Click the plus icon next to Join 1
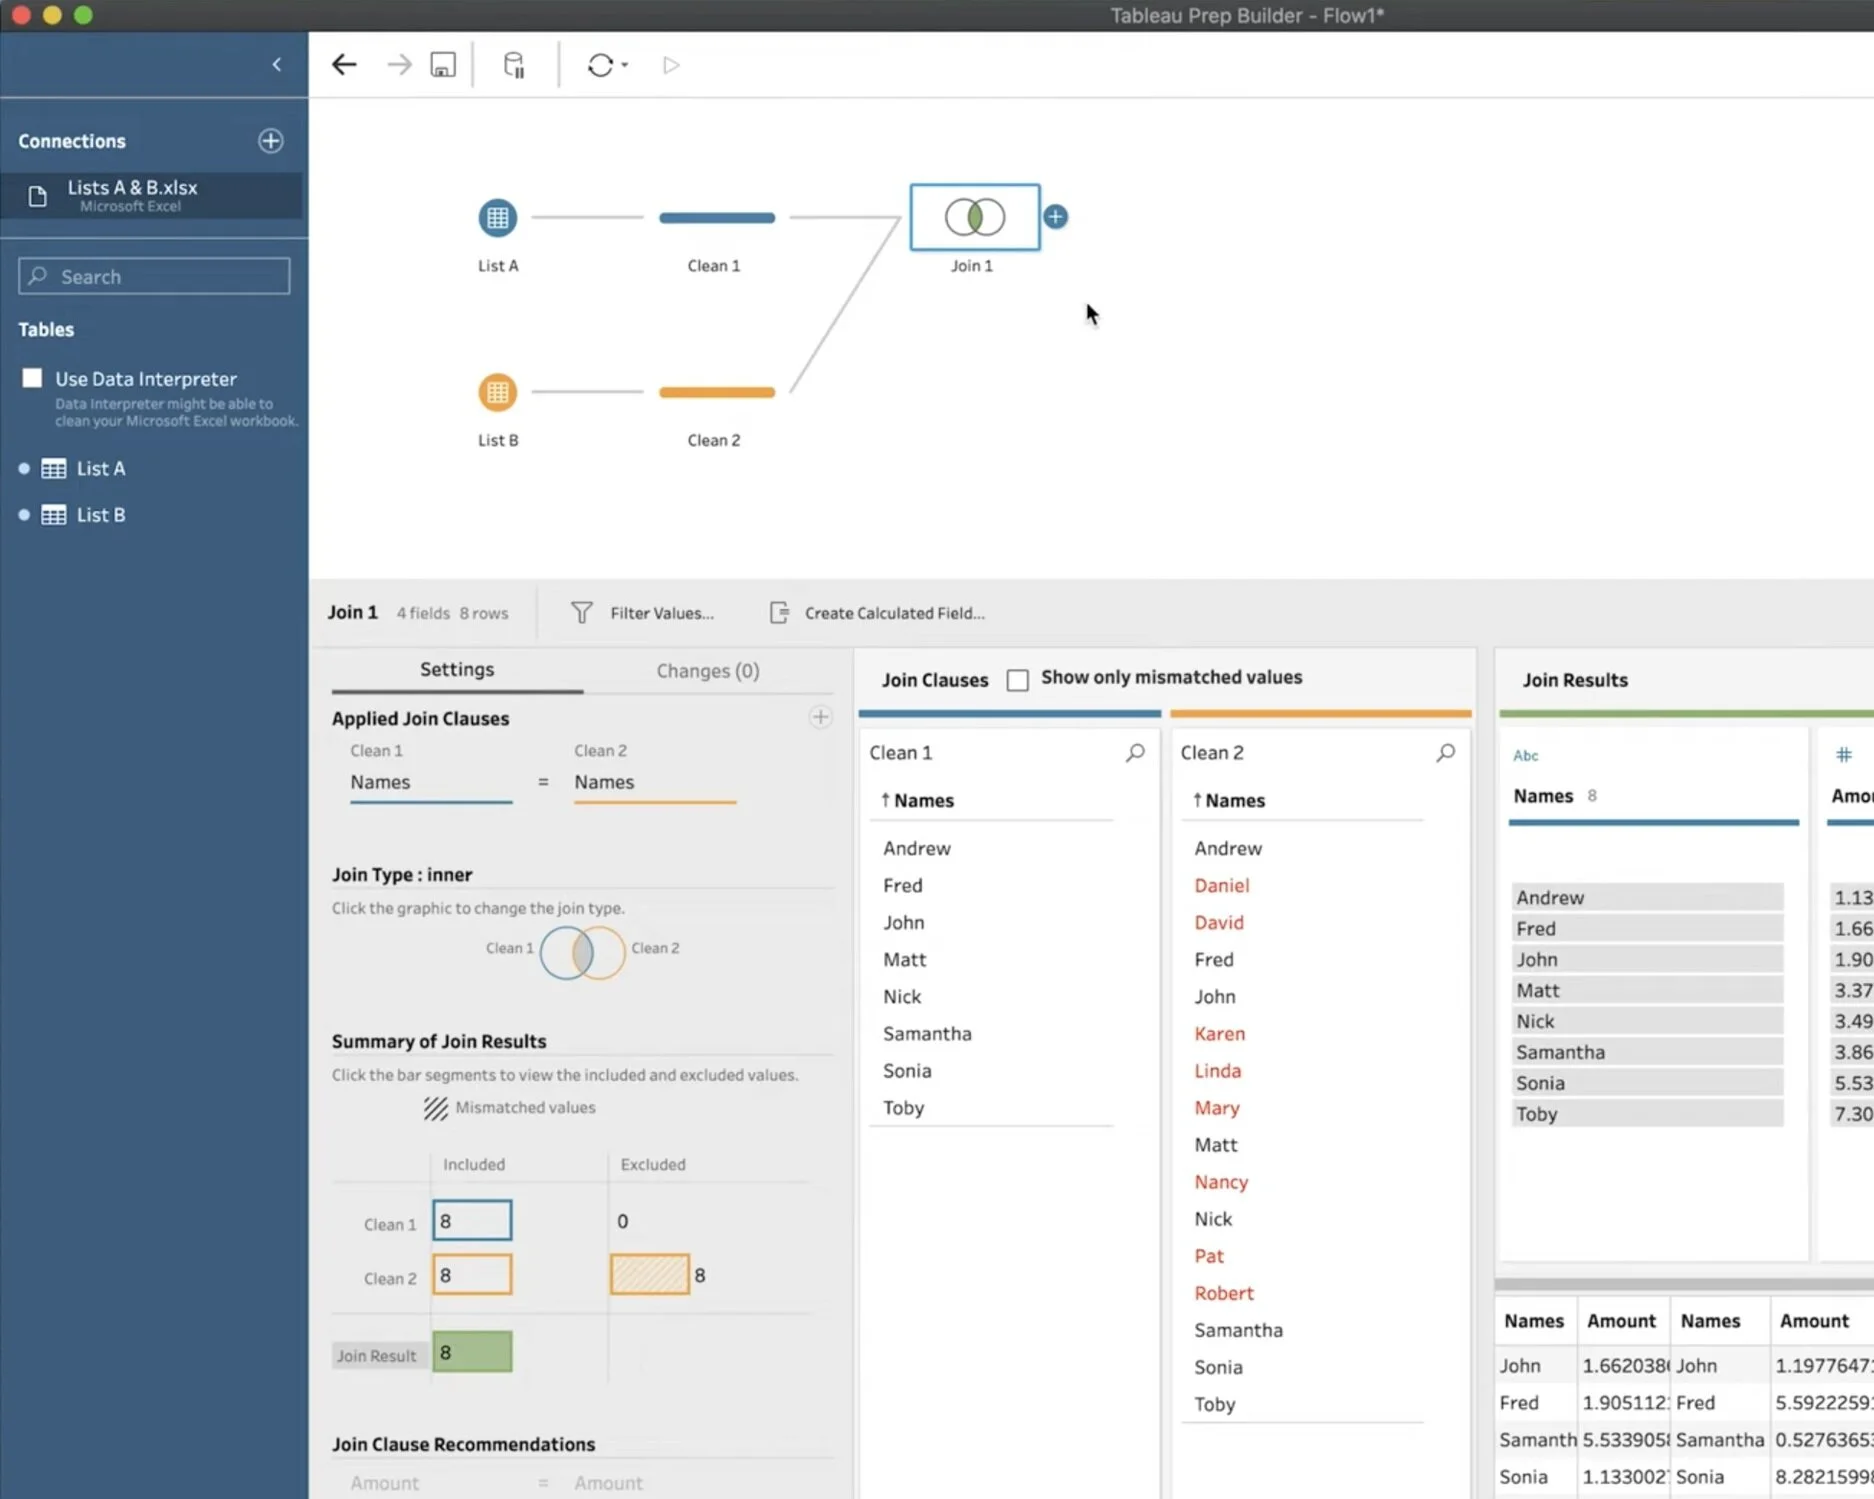Screen dimensions: 1874x1499 point(1055,217)
